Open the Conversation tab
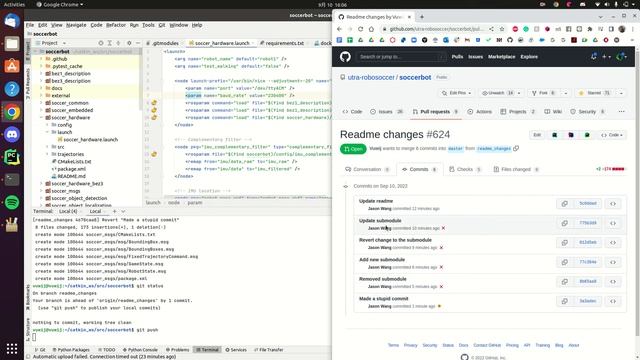The height and width of the screenshot is (360, 640). click(x=367, y=169)
